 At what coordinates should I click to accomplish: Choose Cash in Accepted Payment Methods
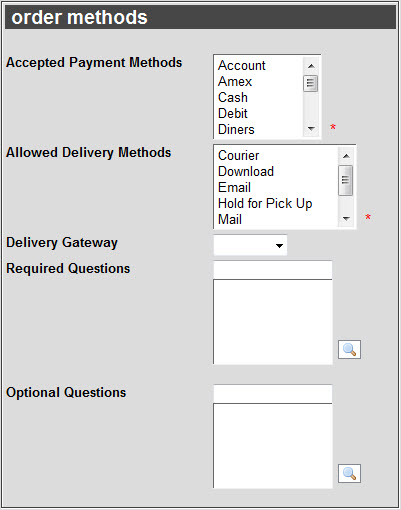point(233,98)
